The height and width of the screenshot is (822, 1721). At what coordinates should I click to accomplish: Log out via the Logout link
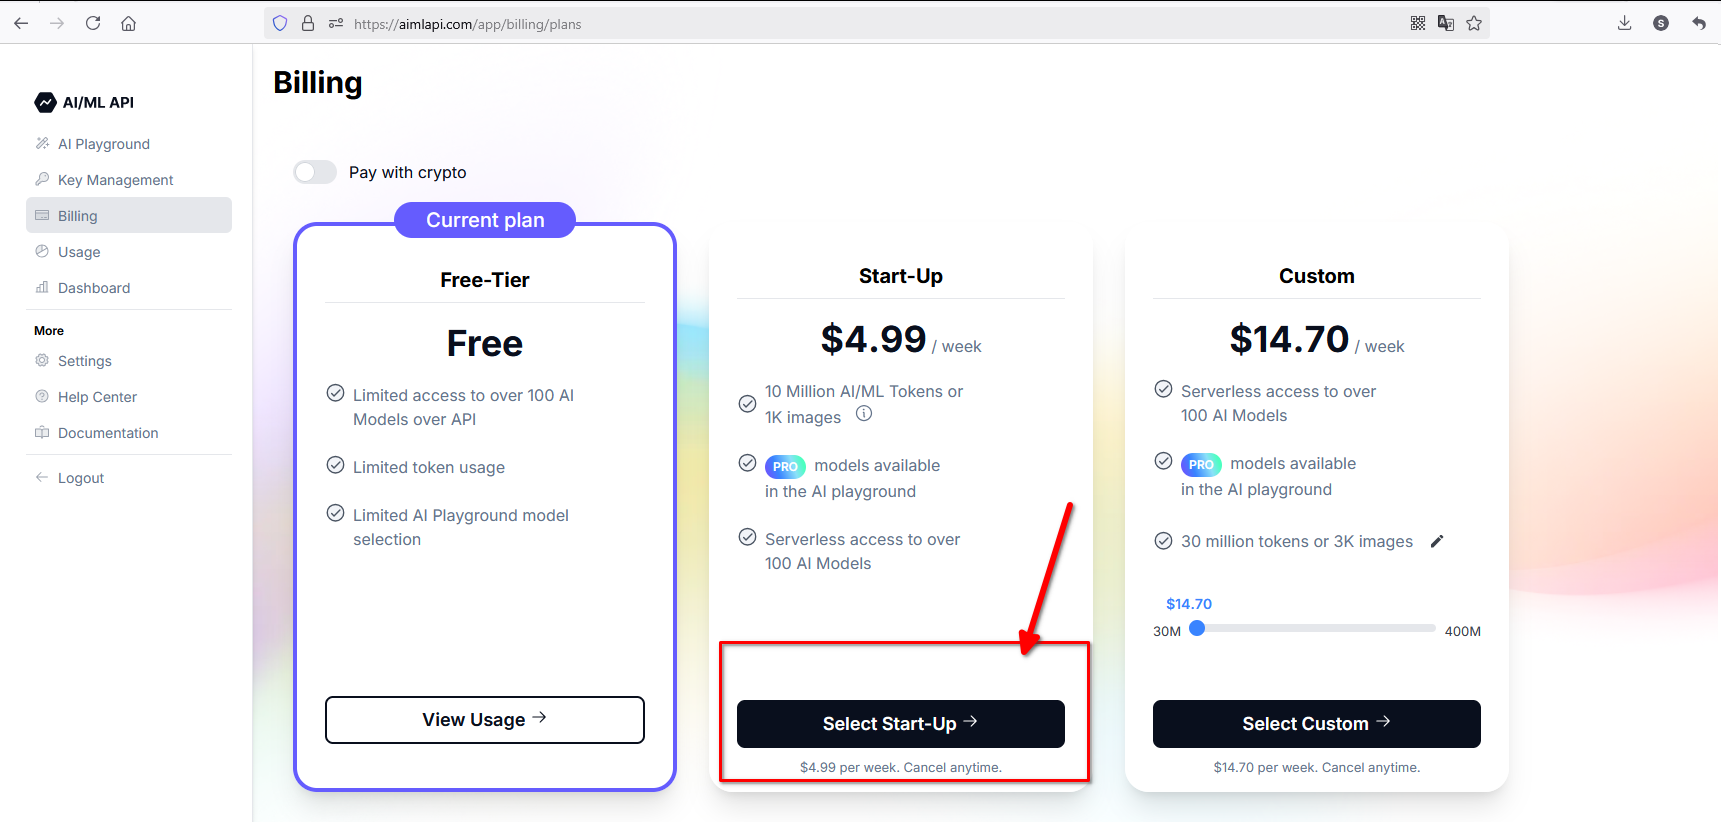[80, 478]
